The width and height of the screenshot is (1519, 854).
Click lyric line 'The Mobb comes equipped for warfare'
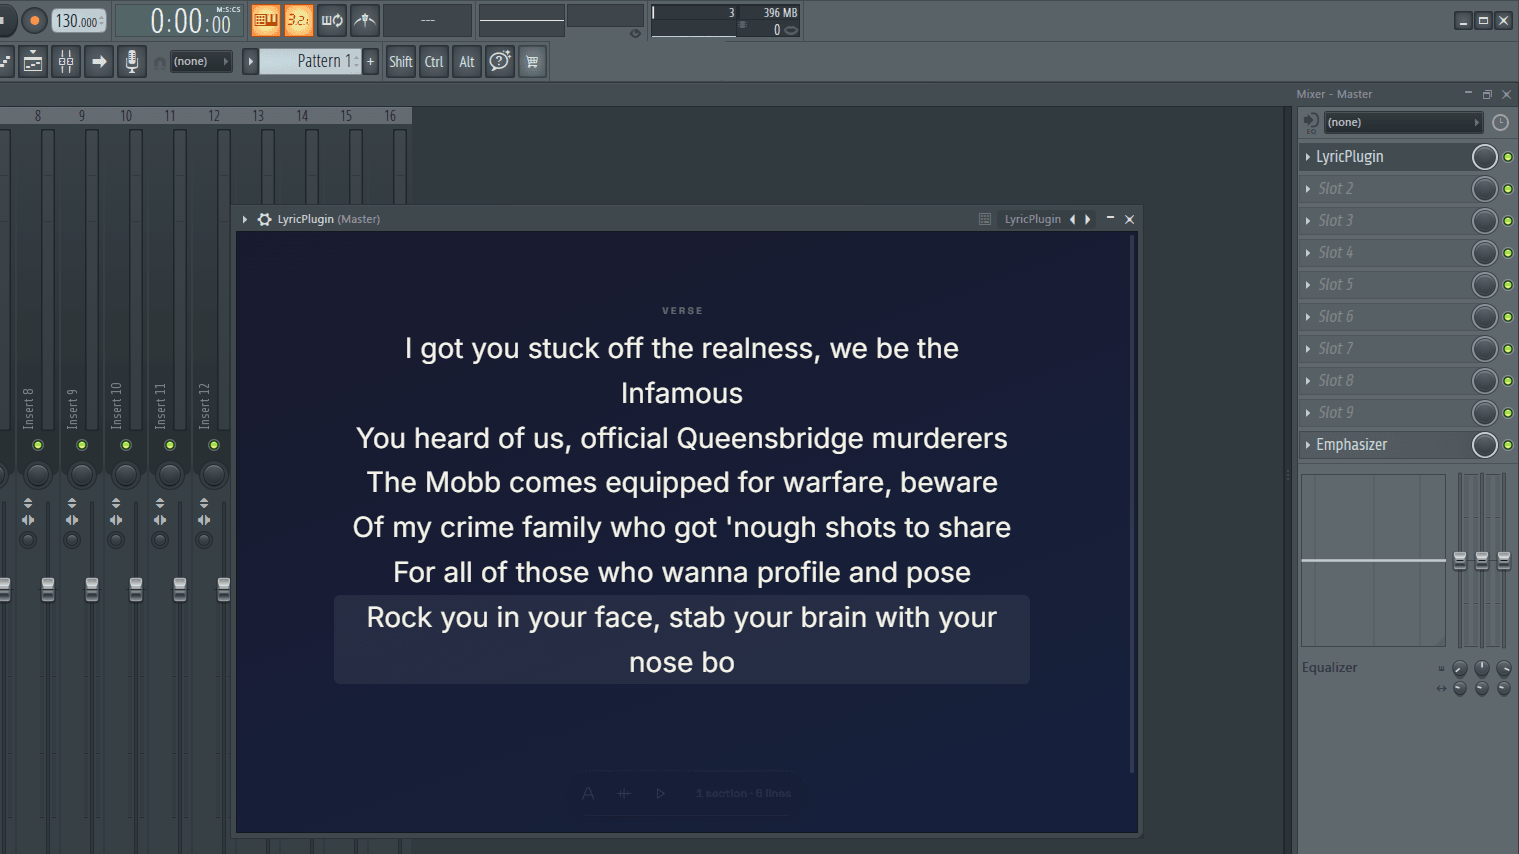click(682, 482)
